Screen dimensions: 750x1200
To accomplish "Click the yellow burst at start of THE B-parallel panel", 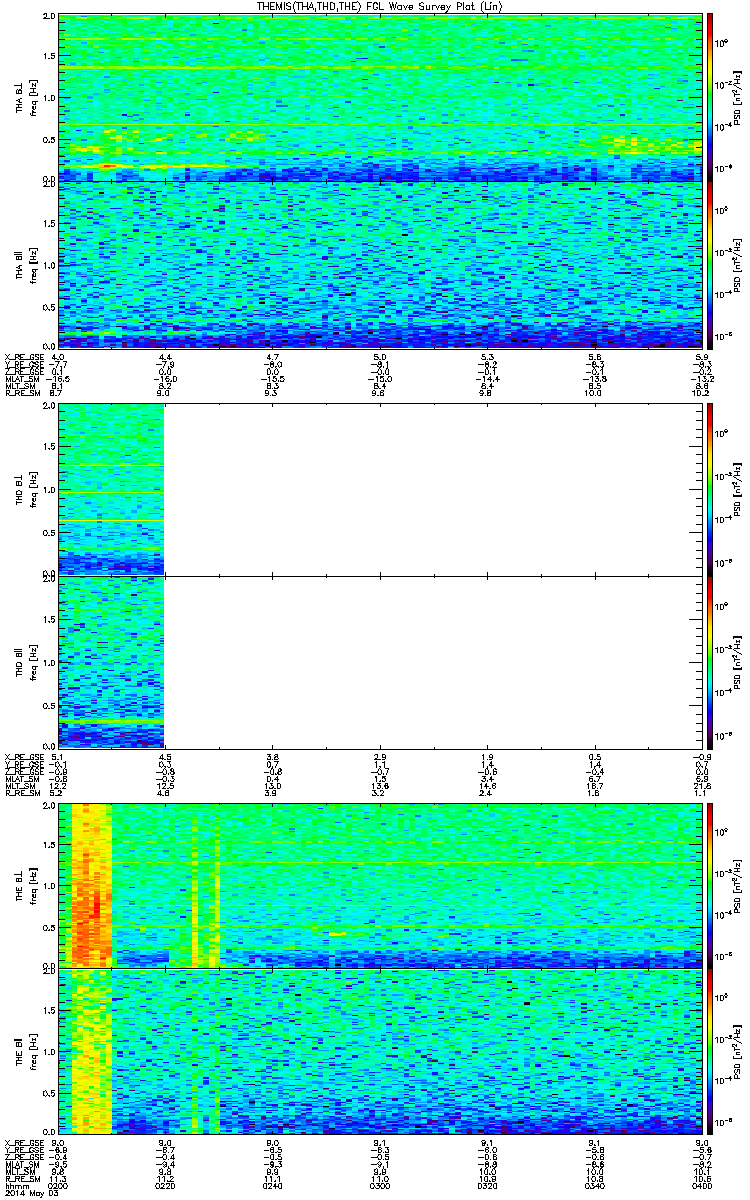I will pos(90,1050).
